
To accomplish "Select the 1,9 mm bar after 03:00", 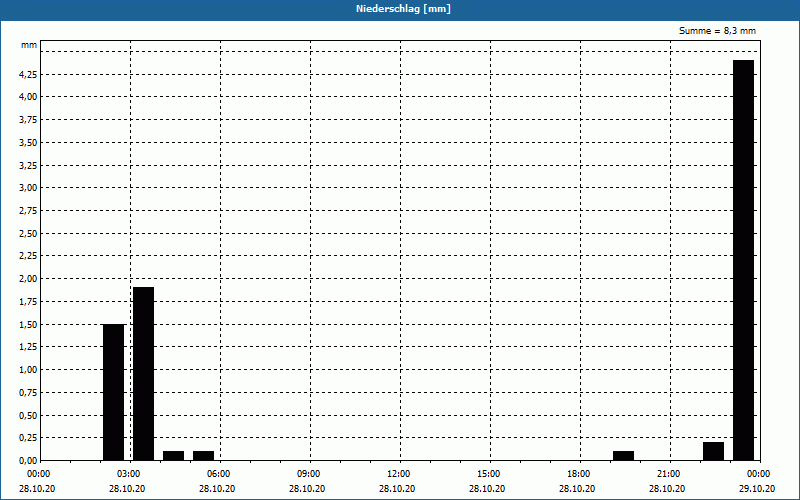I will [x=143, y=374].
